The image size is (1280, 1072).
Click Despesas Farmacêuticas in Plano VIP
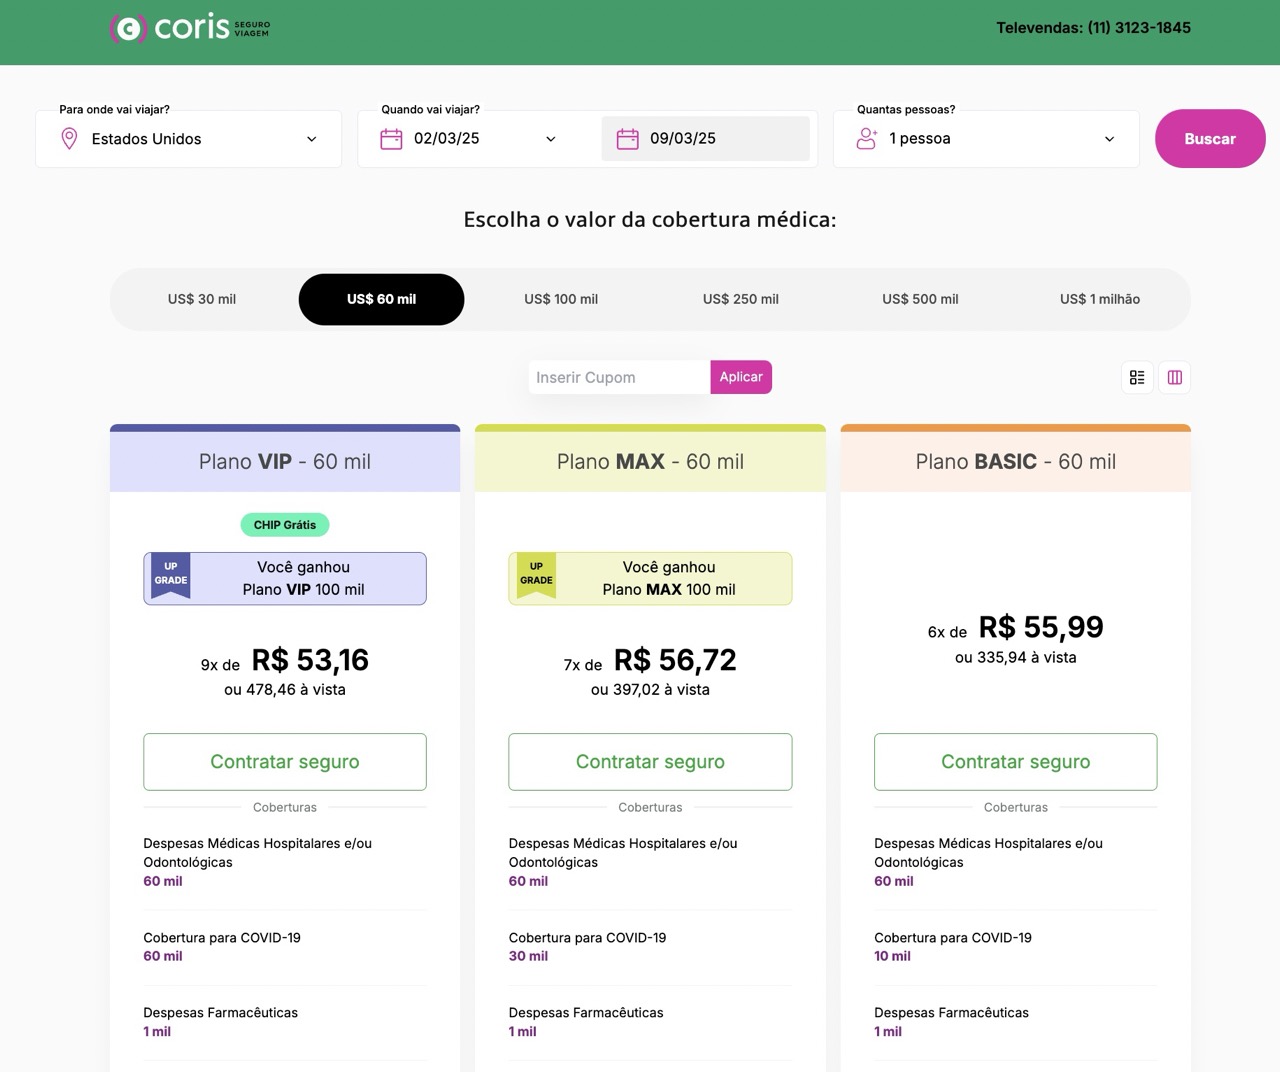pyautogui.click(x=221, y=1013)
